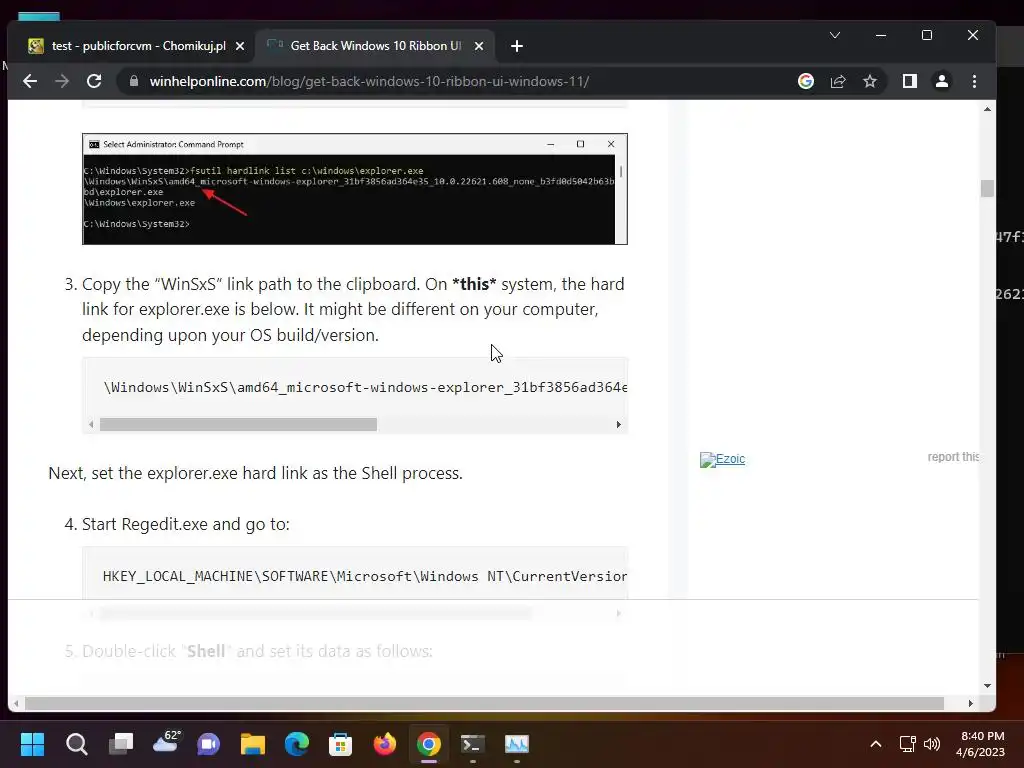
Task: Click the page scroll left arrow
Action: pyautogui.click(x=16, y=703)
